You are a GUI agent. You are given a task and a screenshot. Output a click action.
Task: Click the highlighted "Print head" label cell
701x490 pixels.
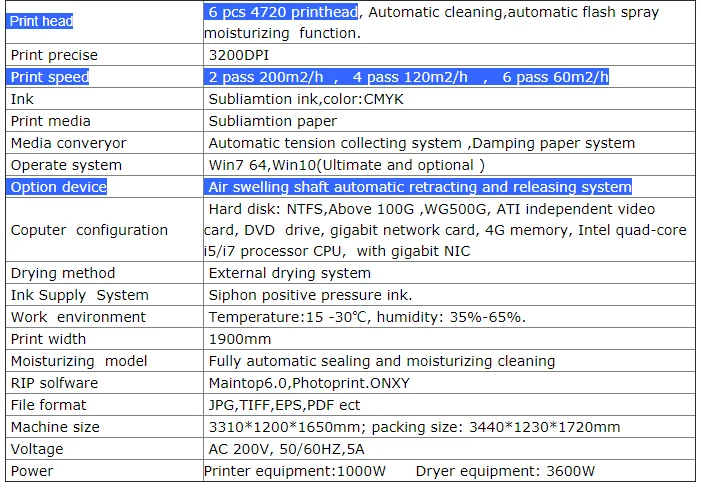(x=42, y=20)
